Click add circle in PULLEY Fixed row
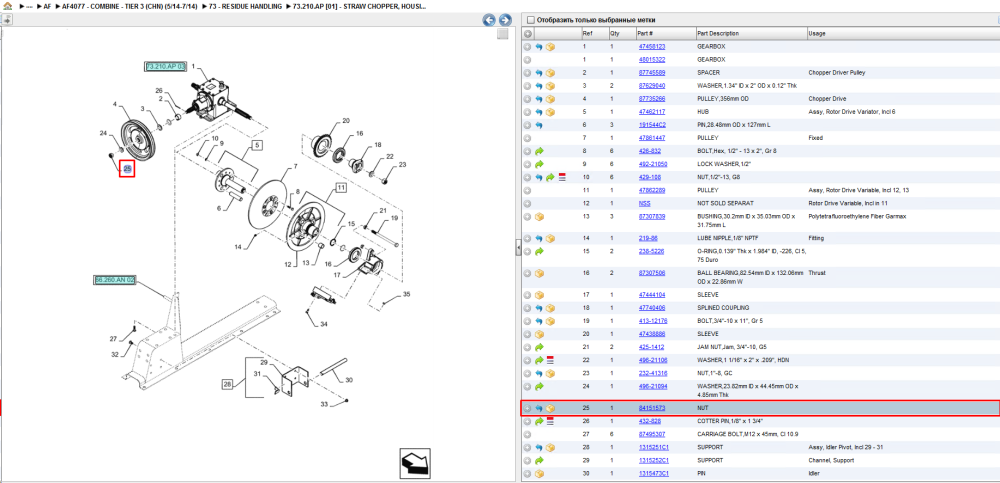Screen dimensions: 1000x483 pos(527,138)
